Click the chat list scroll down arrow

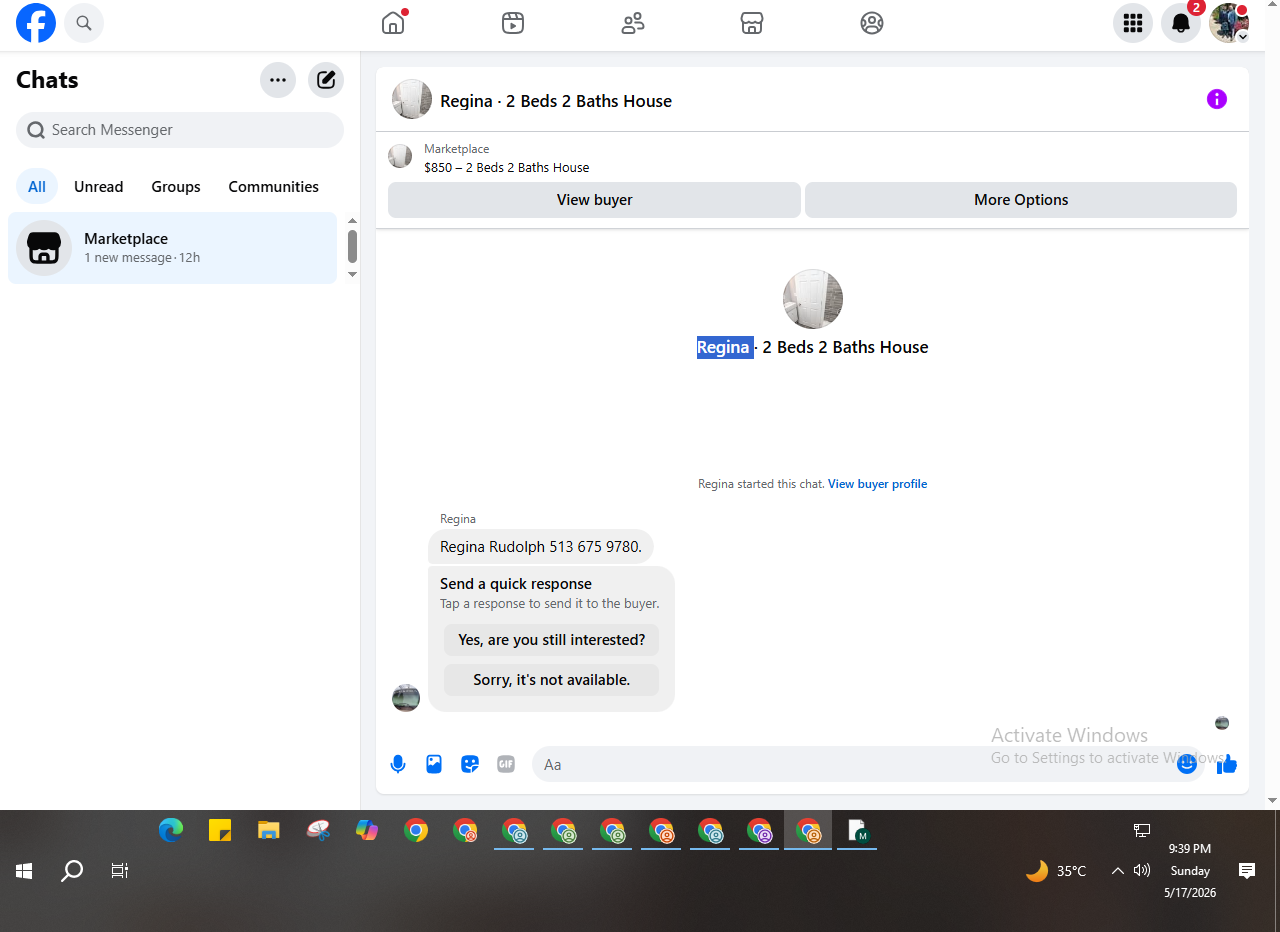tap(352, 274)
